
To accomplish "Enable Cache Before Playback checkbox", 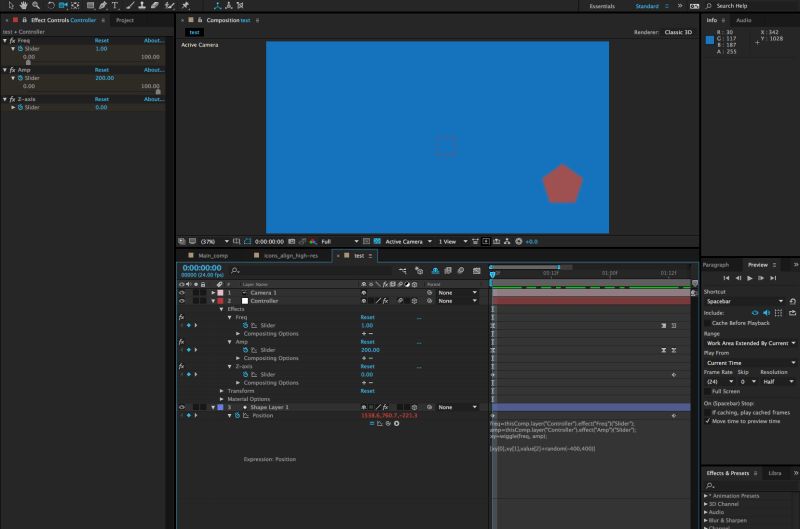I will tap(707, 323).
